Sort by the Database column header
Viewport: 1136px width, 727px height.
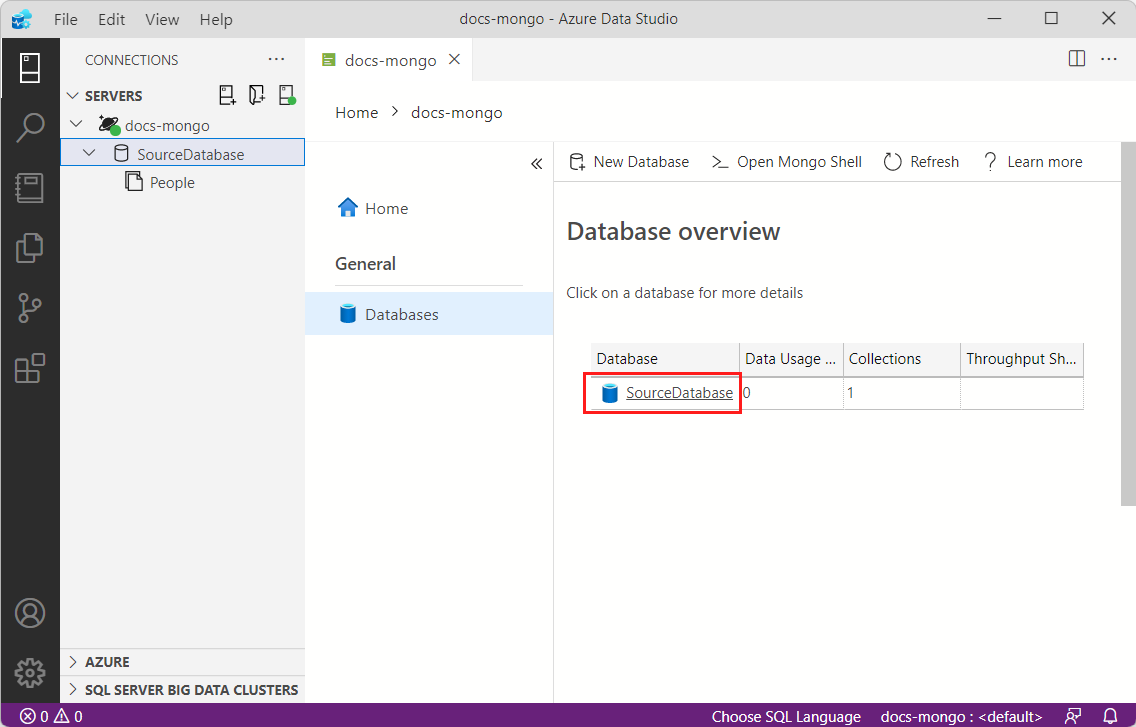coord(665,359)
